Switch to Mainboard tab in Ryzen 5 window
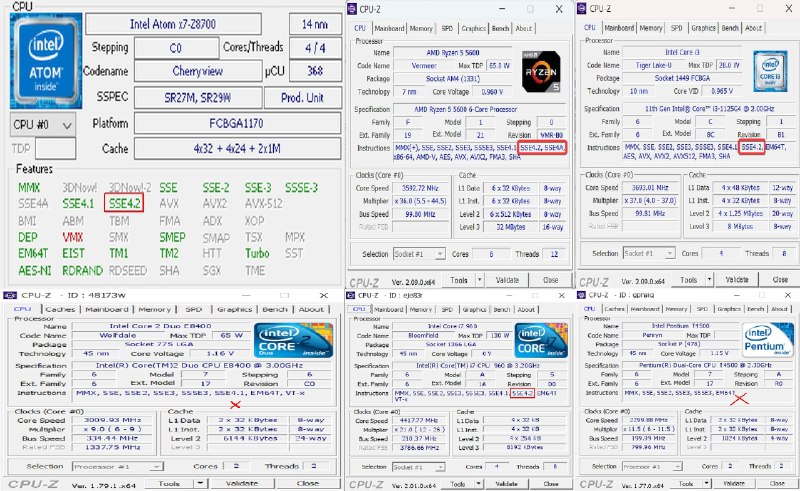This screenshot has width=800, height=491. pos(389,29)
